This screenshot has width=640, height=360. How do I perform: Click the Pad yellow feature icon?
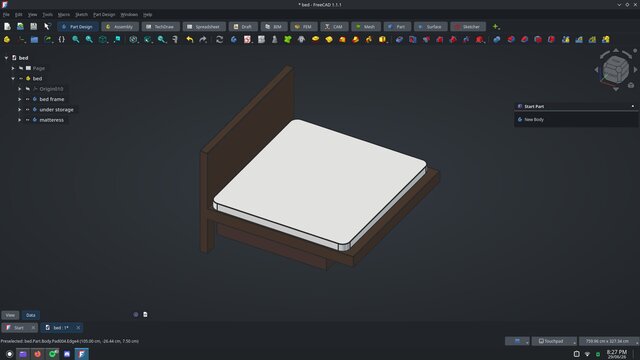tap(315, 40)
